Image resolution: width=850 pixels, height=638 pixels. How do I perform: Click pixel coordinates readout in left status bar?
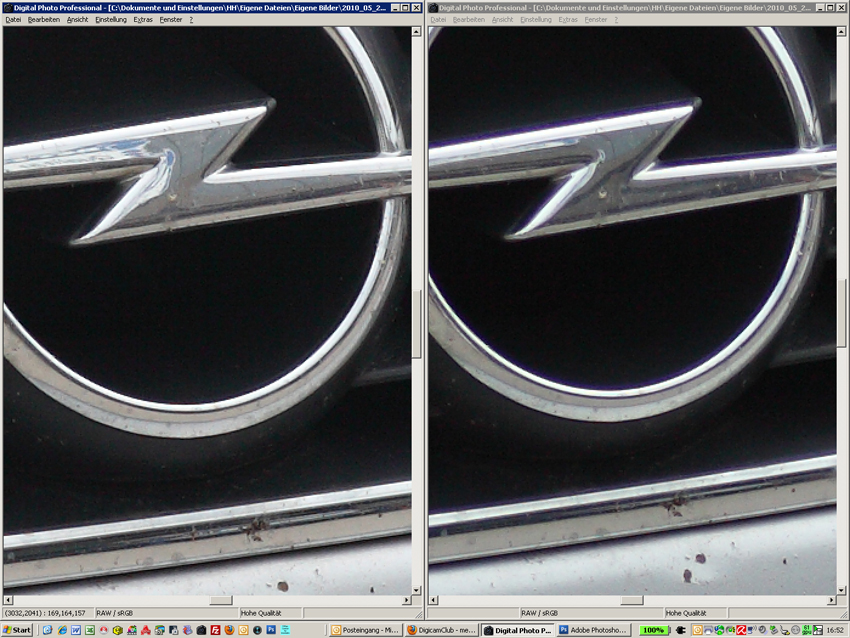click(45, 613)
